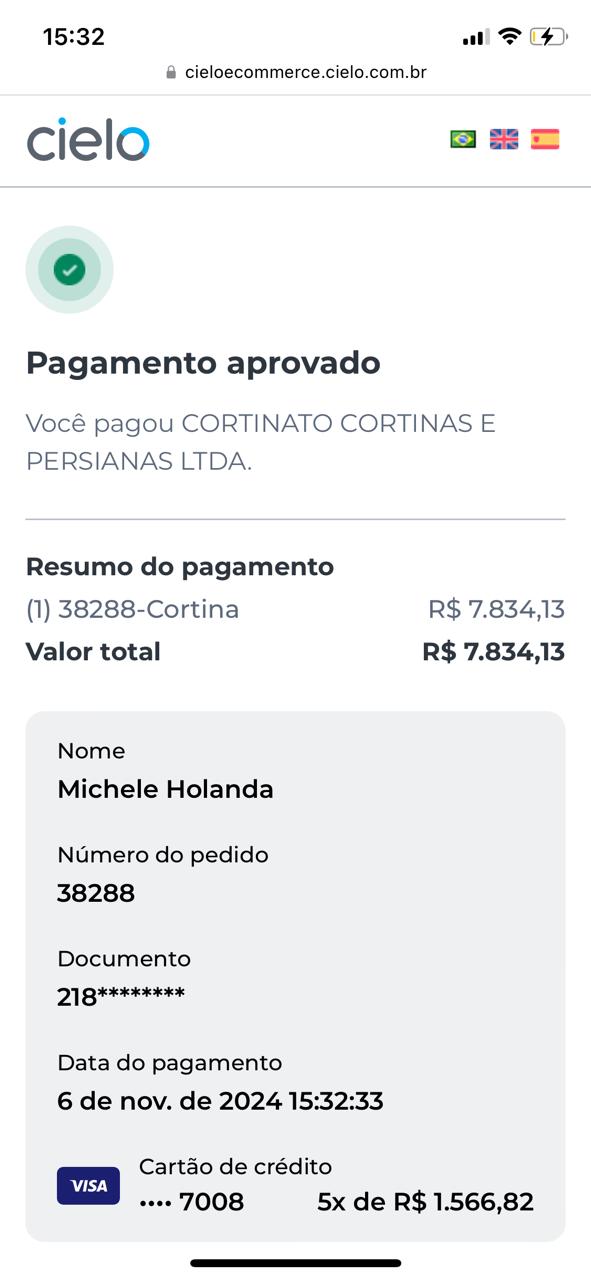Viewport: 591px width, 1280px height.
Task: Switch language to Portuguese with Brazil flag
Action: [x=463, y=139]
